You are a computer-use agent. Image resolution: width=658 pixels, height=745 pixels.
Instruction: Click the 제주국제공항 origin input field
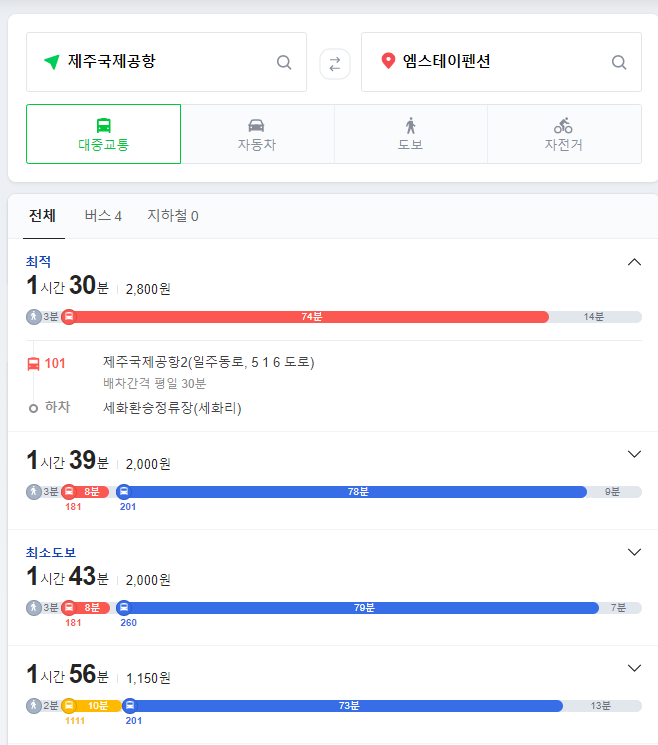166,62
